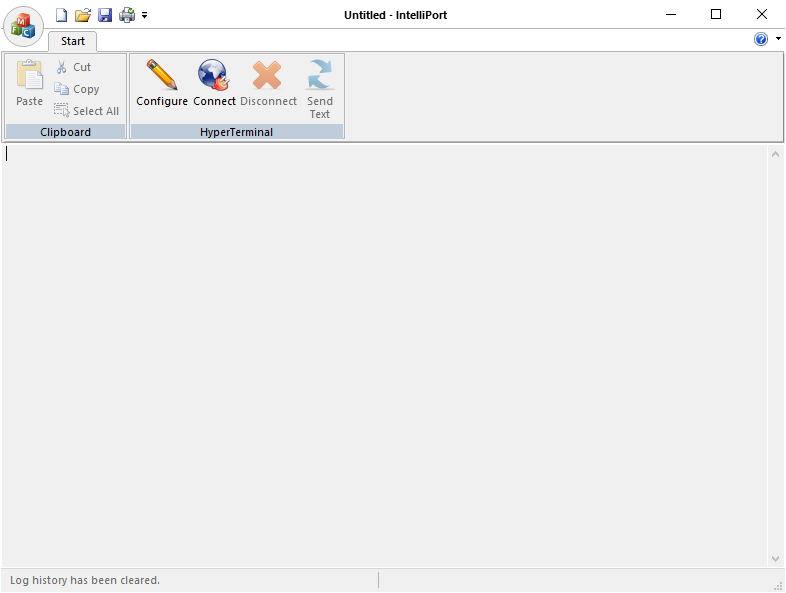786x593 pixels.
Task: Switch to the Start ribbon tab
Action: 73,41
